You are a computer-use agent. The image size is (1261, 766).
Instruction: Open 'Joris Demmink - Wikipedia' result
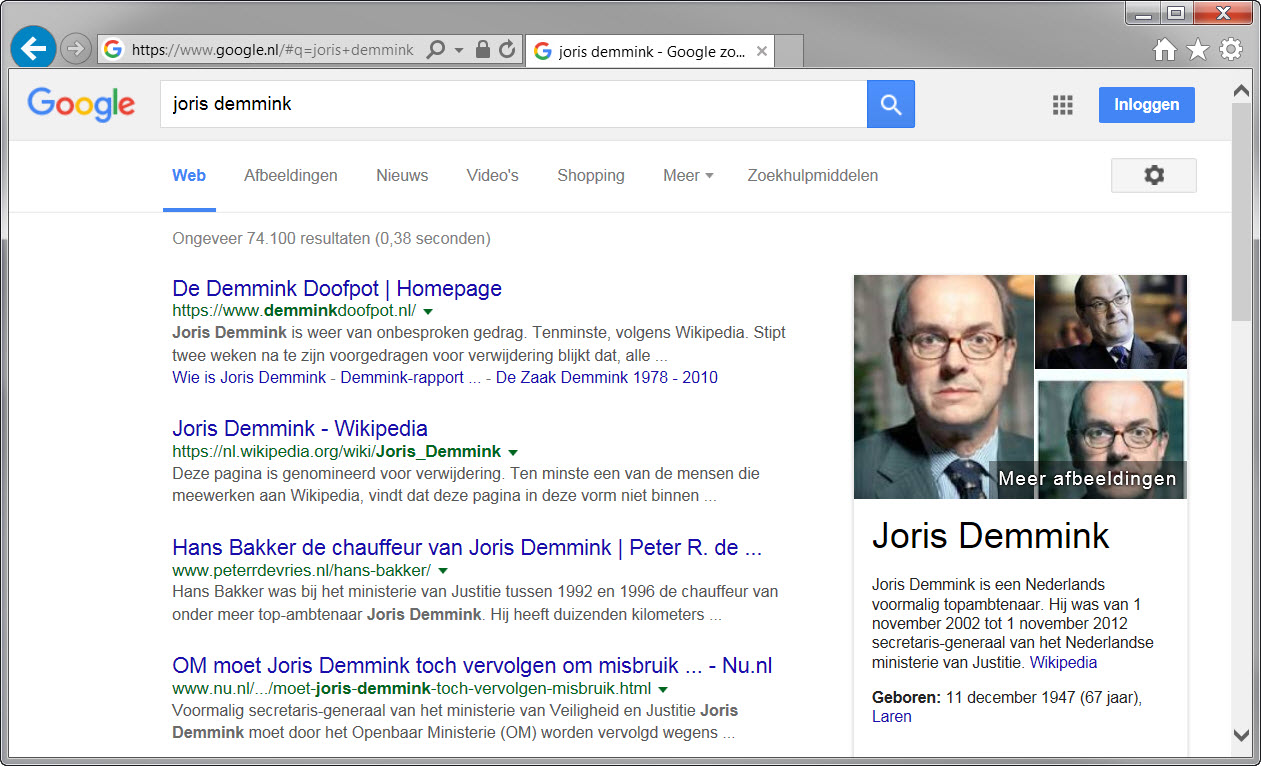[x=300, y=429]
